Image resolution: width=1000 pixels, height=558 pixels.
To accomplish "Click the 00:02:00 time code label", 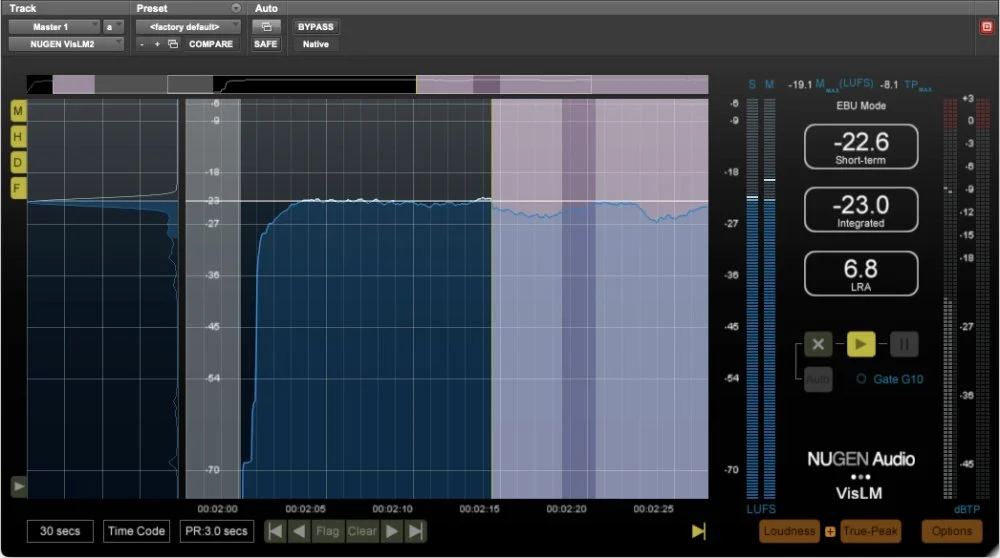I will (217, 509).
